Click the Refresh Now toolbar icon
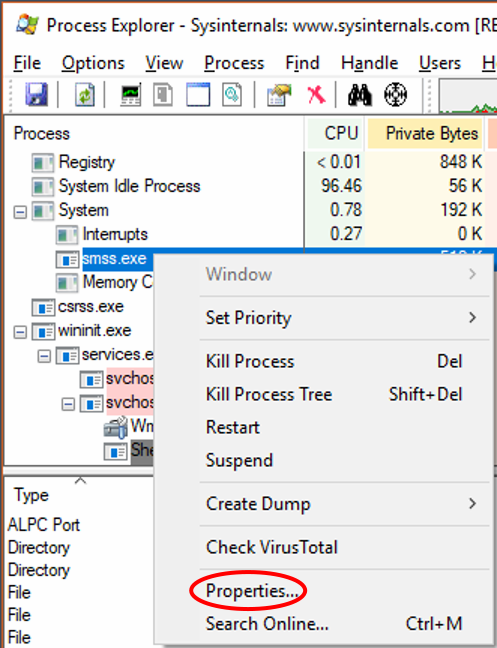Image resolution: width=497 pixels, height=648 pixels. [x=85, y=95]
